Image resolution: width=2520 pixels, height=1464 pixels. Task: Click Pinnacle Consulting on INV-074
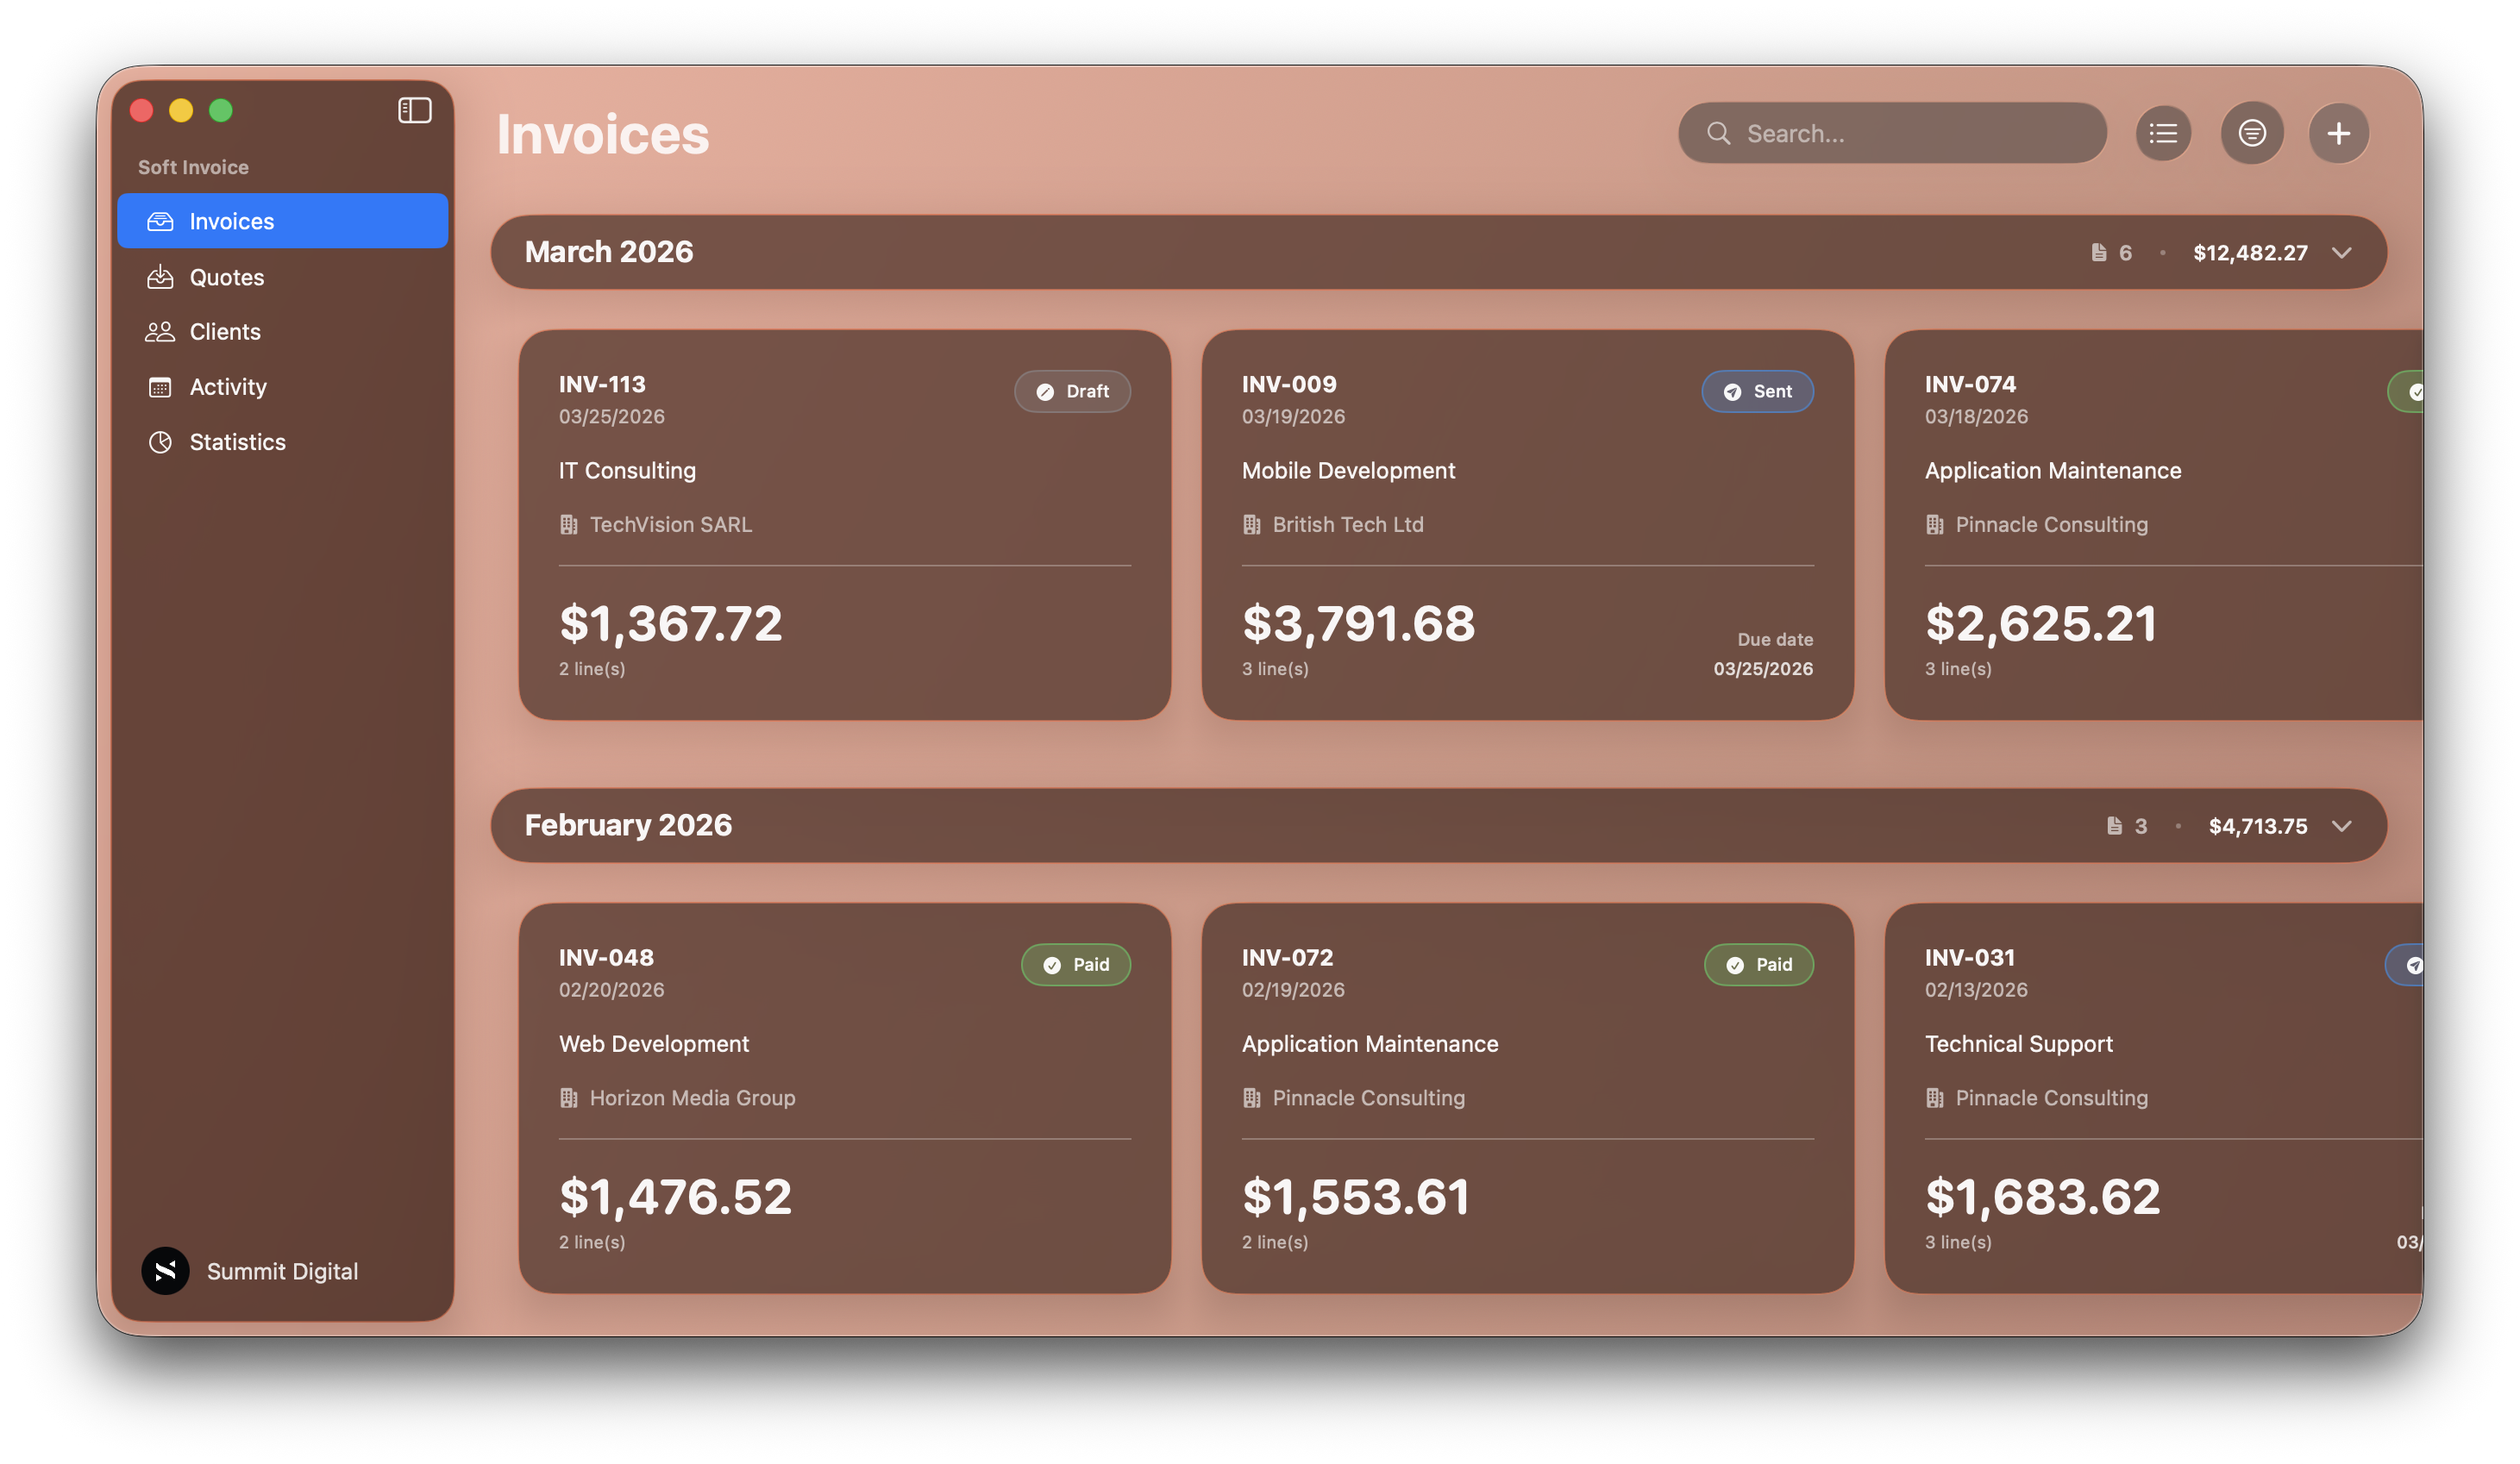(2051, 525)
